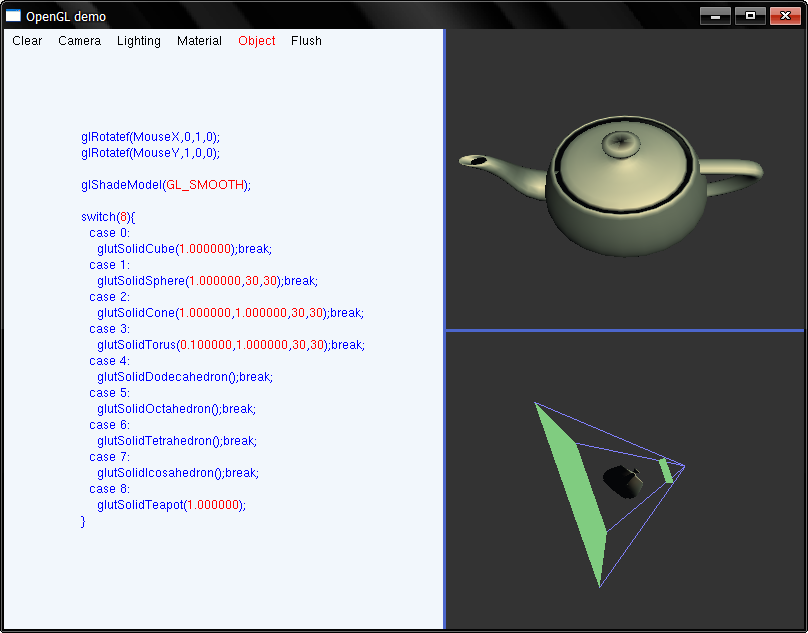Click the glutSolidCone function name
This screenshot has width=808, height=633.
[x=136, y=313]
